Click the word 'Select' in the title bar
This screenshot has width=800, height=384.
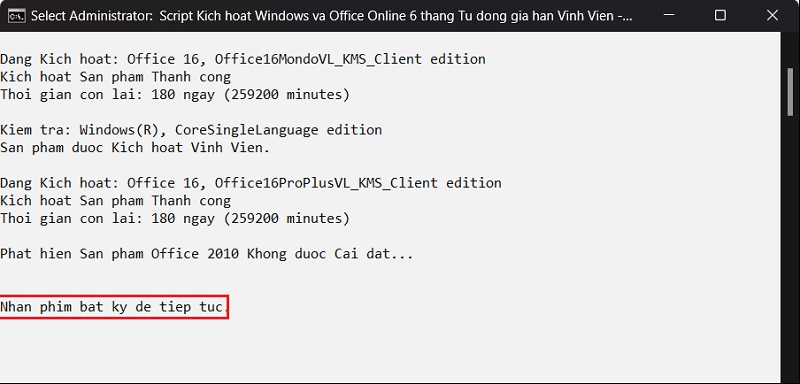click(48, 16)
